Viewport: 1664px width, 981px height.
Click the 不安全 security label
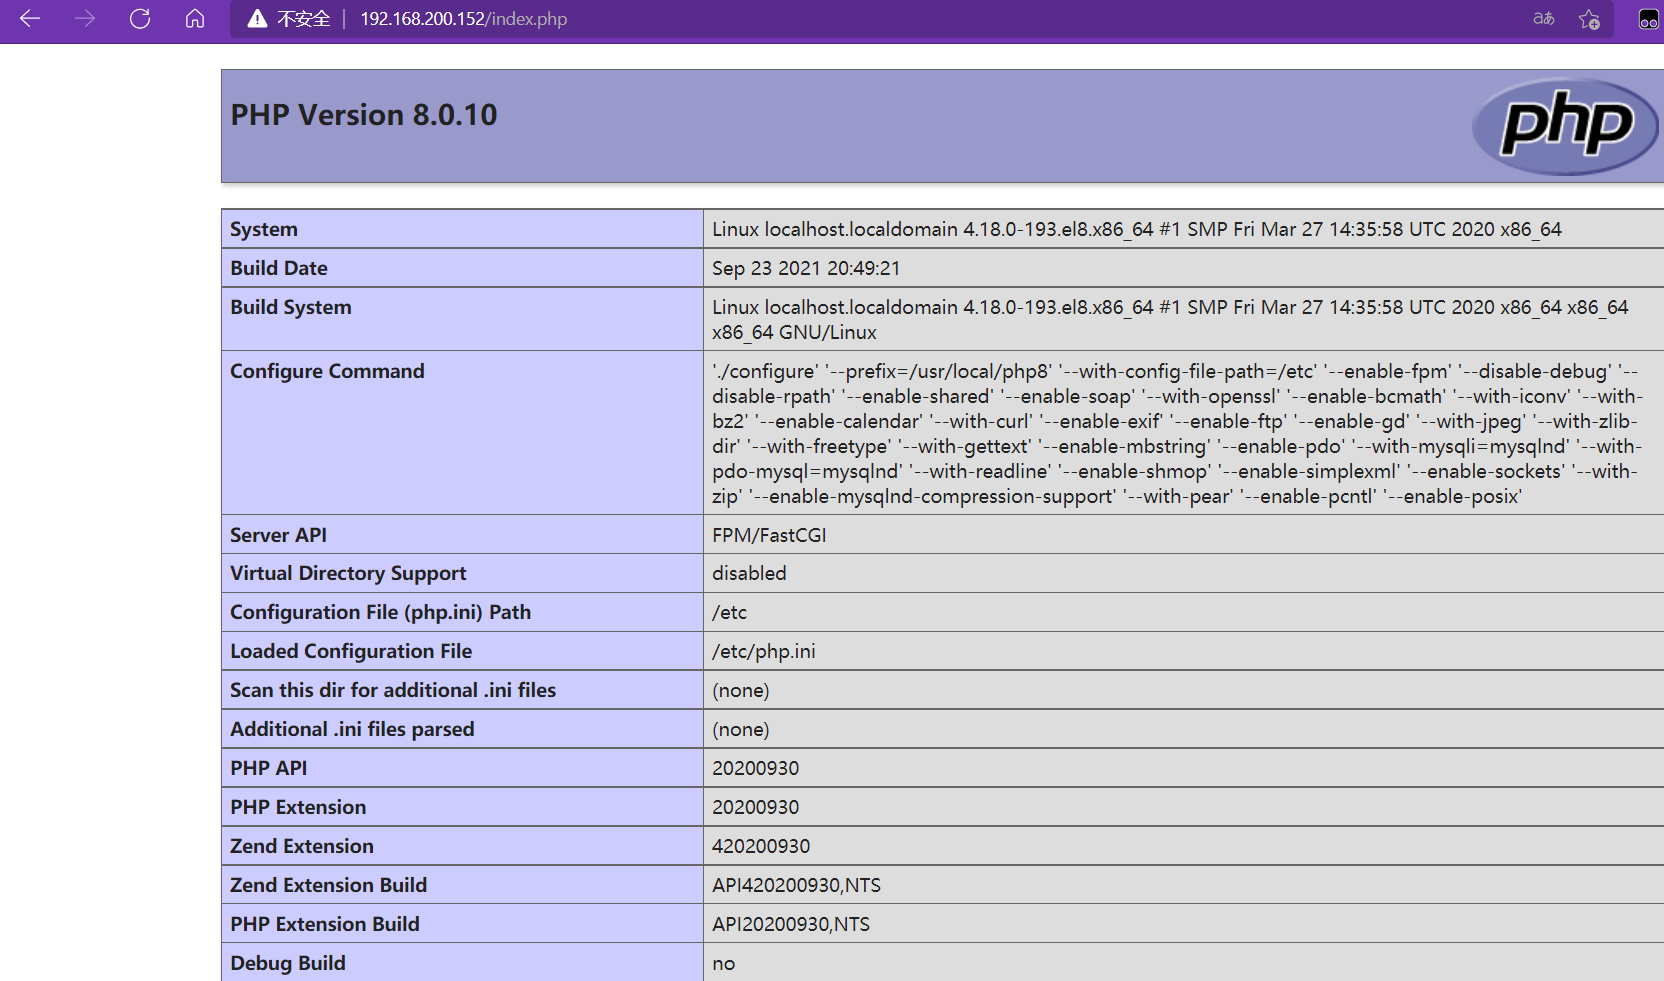[x=303, y=19]
